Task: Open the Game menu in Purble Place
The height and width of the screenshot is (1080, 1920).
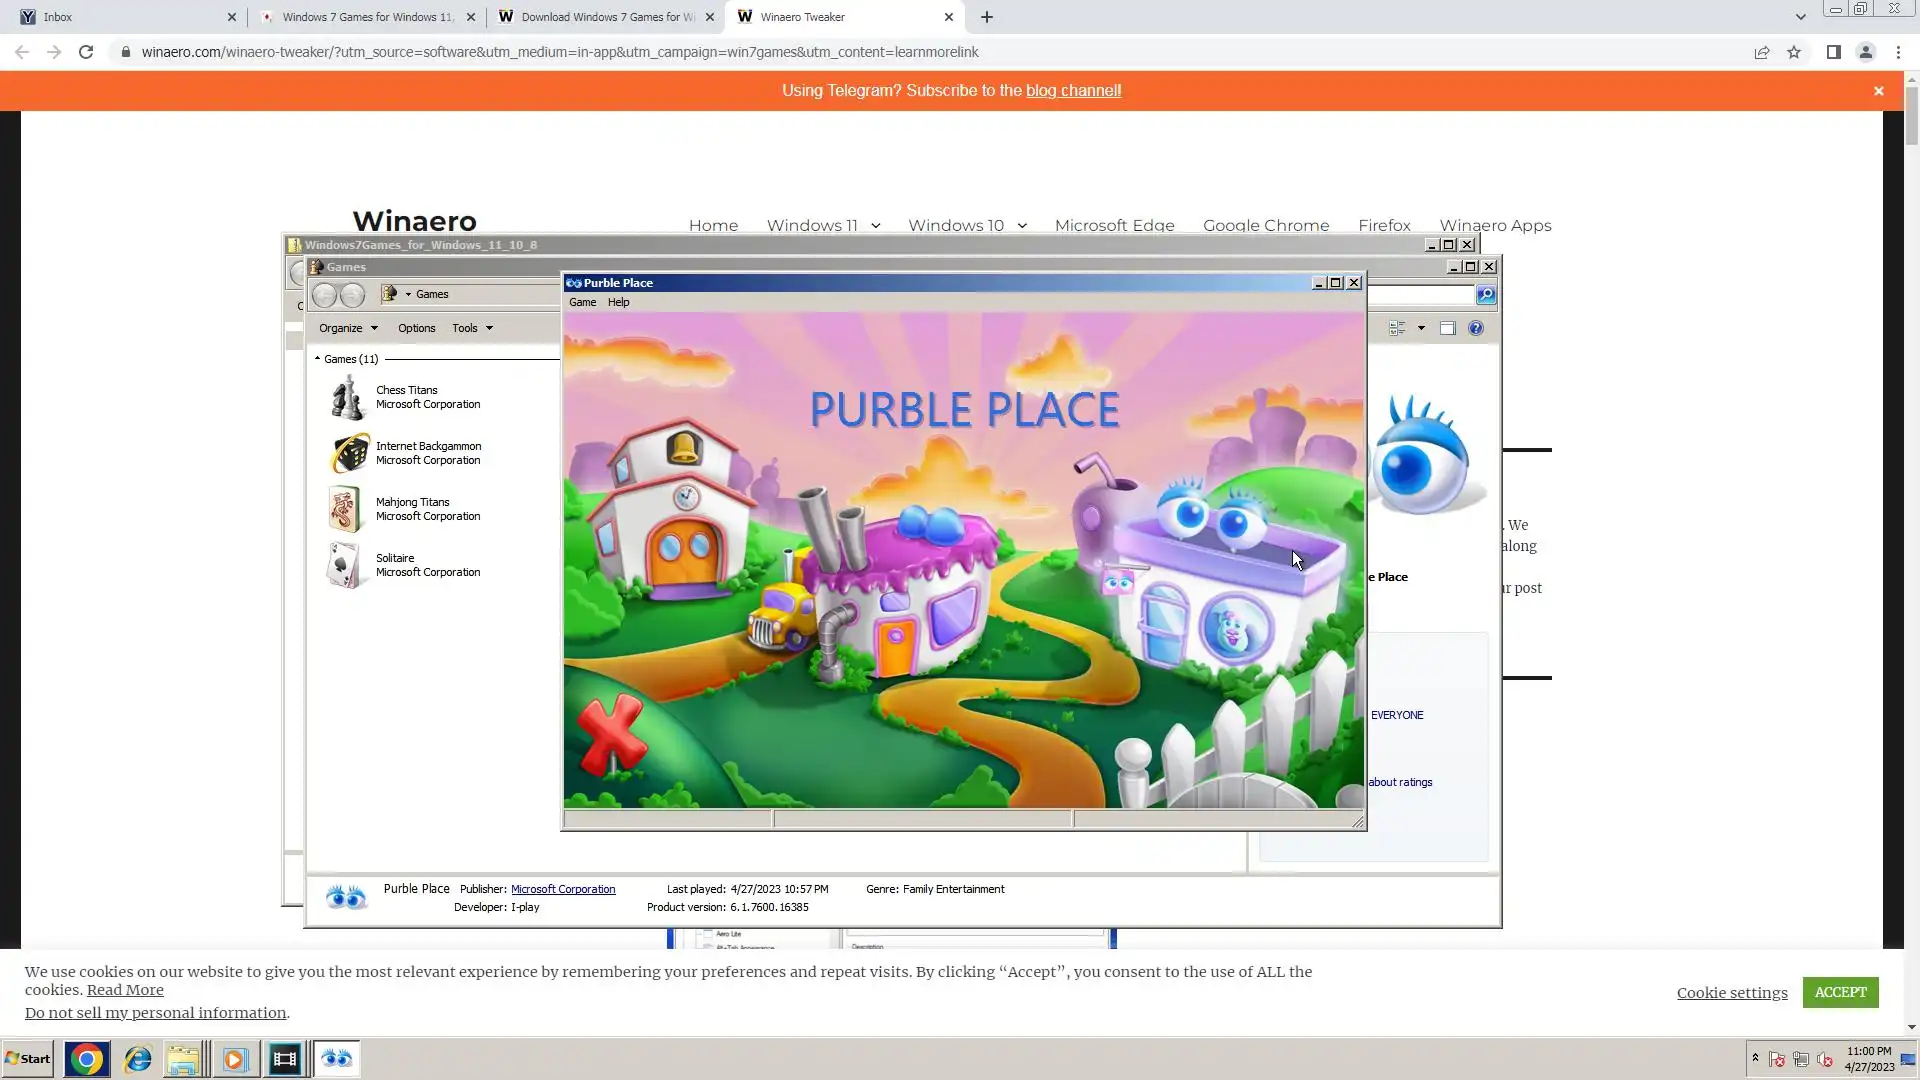Action: click(x=582, y=302)
